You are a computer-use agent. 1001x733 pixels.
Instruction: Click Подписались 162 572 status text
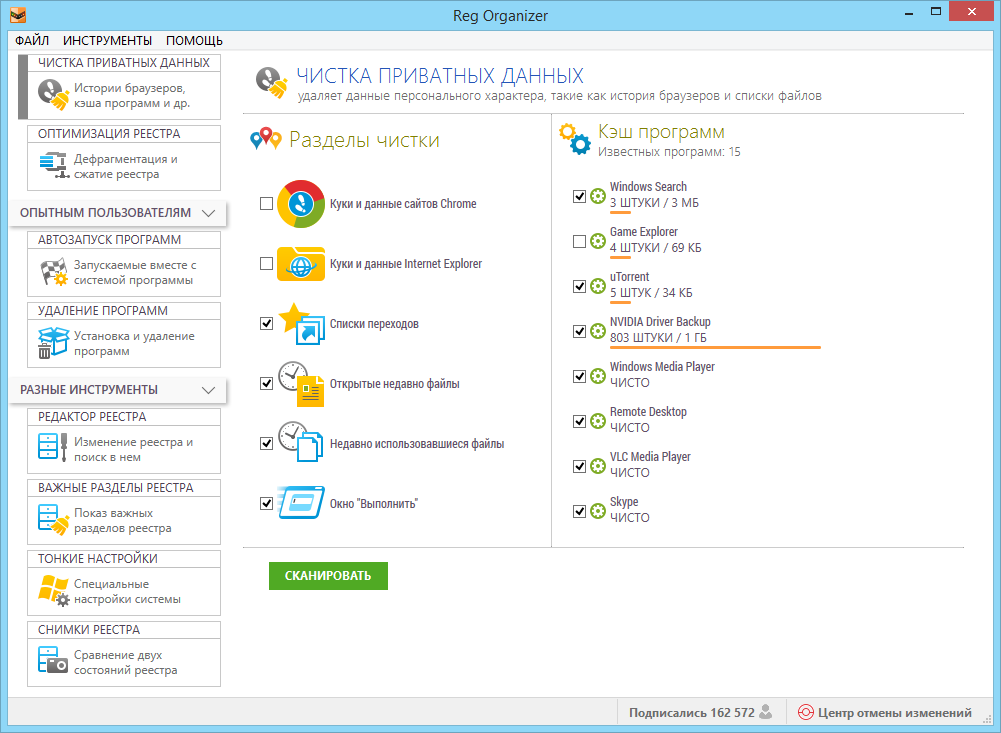pos(691,713)
